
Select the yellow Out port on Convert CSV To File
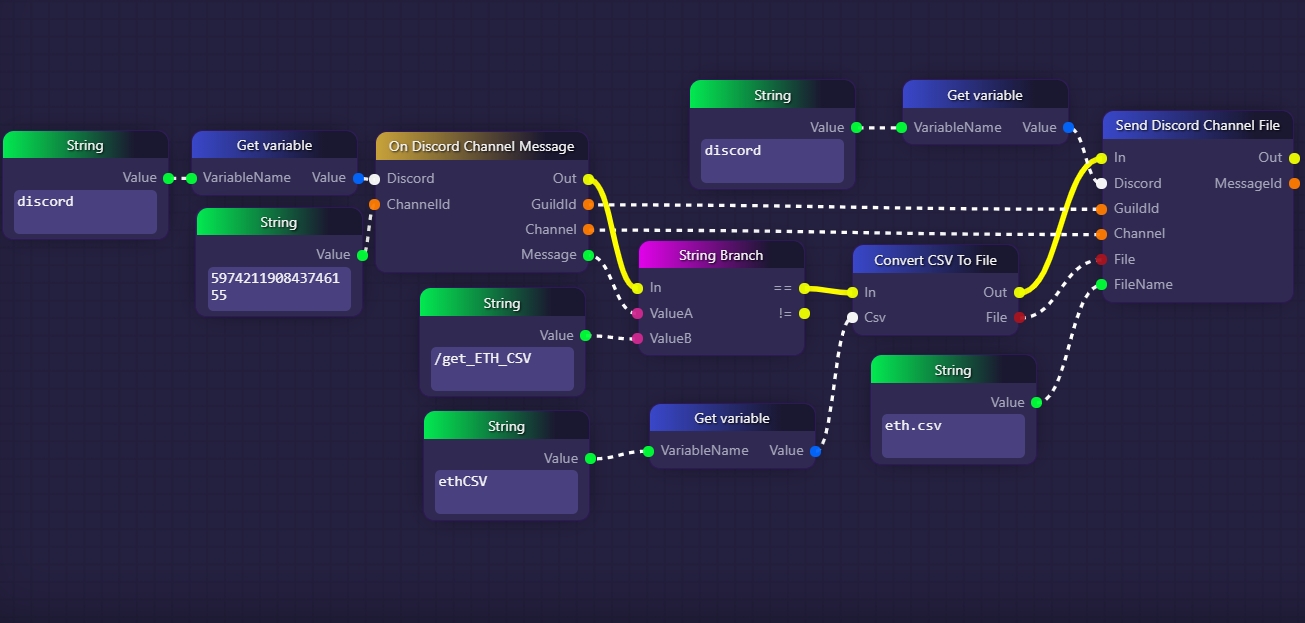click(x=1019, y=292)
